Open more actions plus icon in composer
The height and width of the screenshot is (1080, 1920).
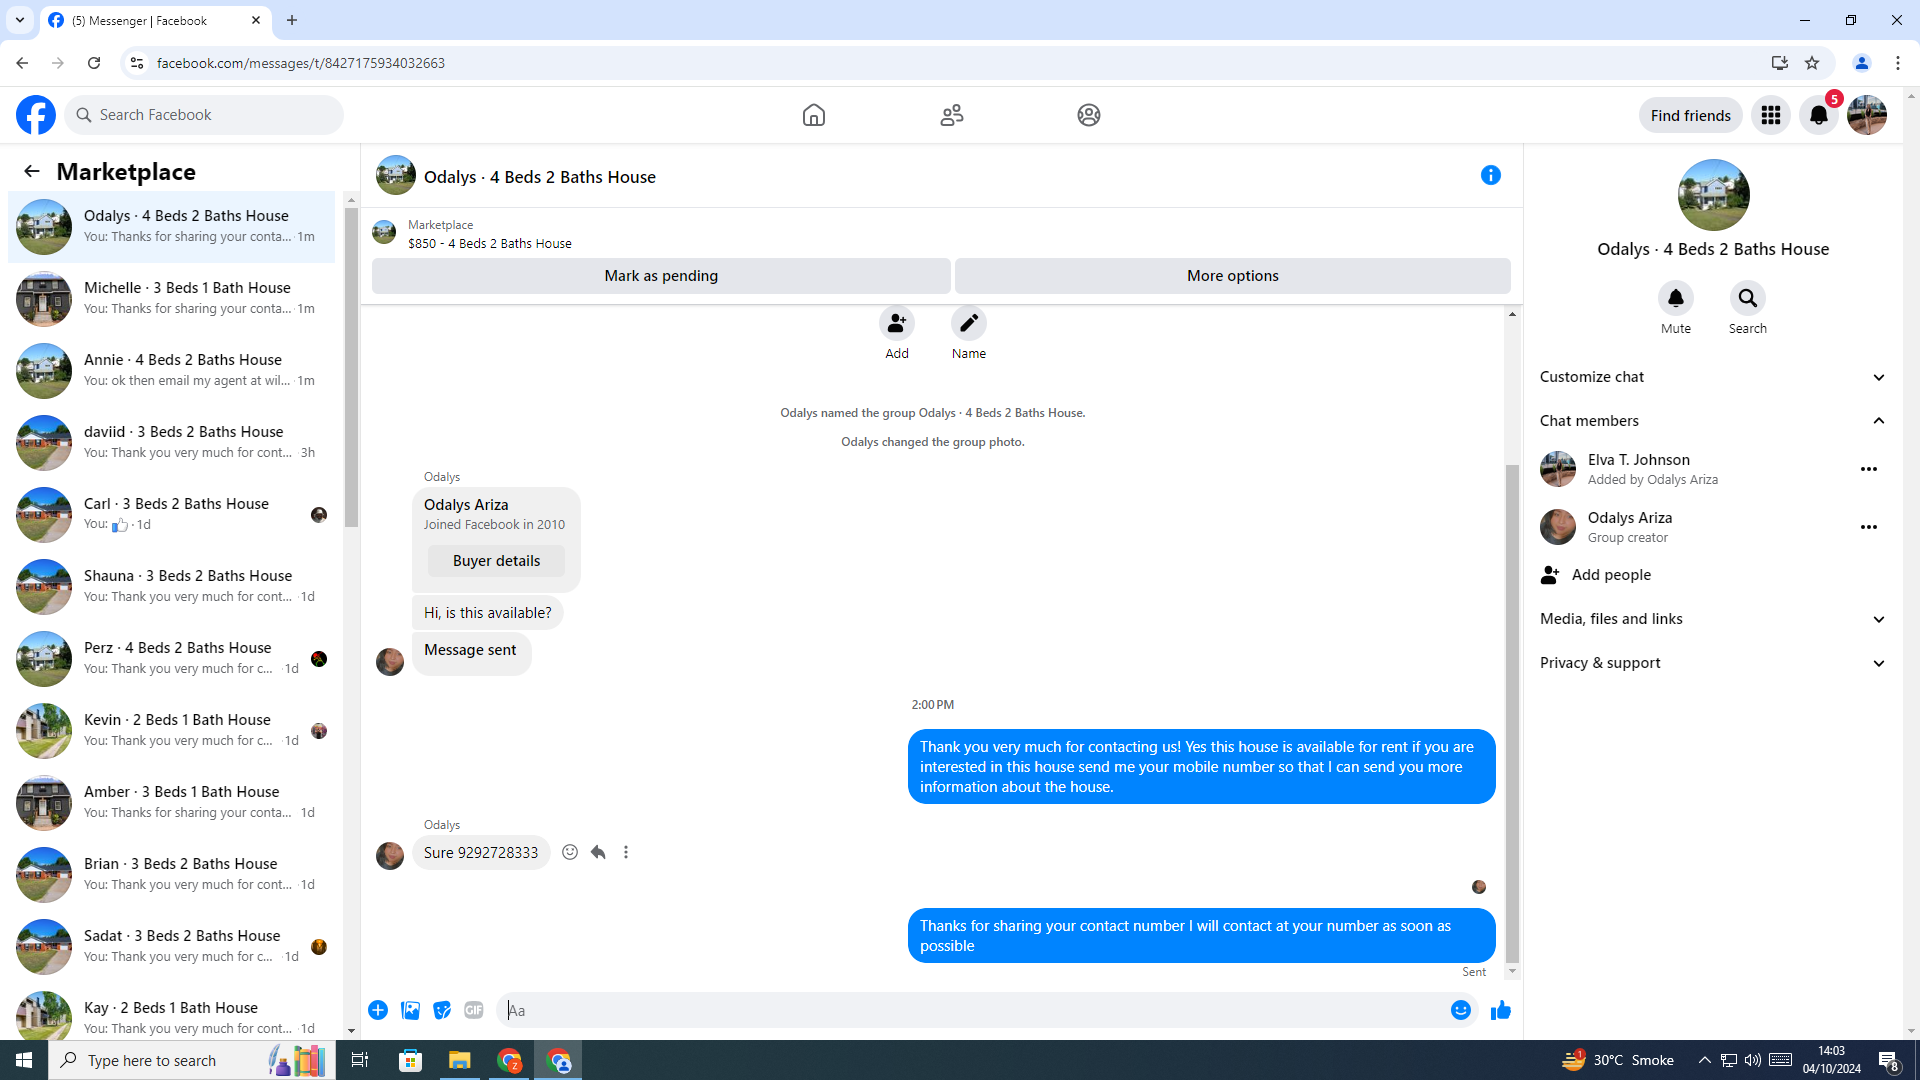coord(378,1010)
